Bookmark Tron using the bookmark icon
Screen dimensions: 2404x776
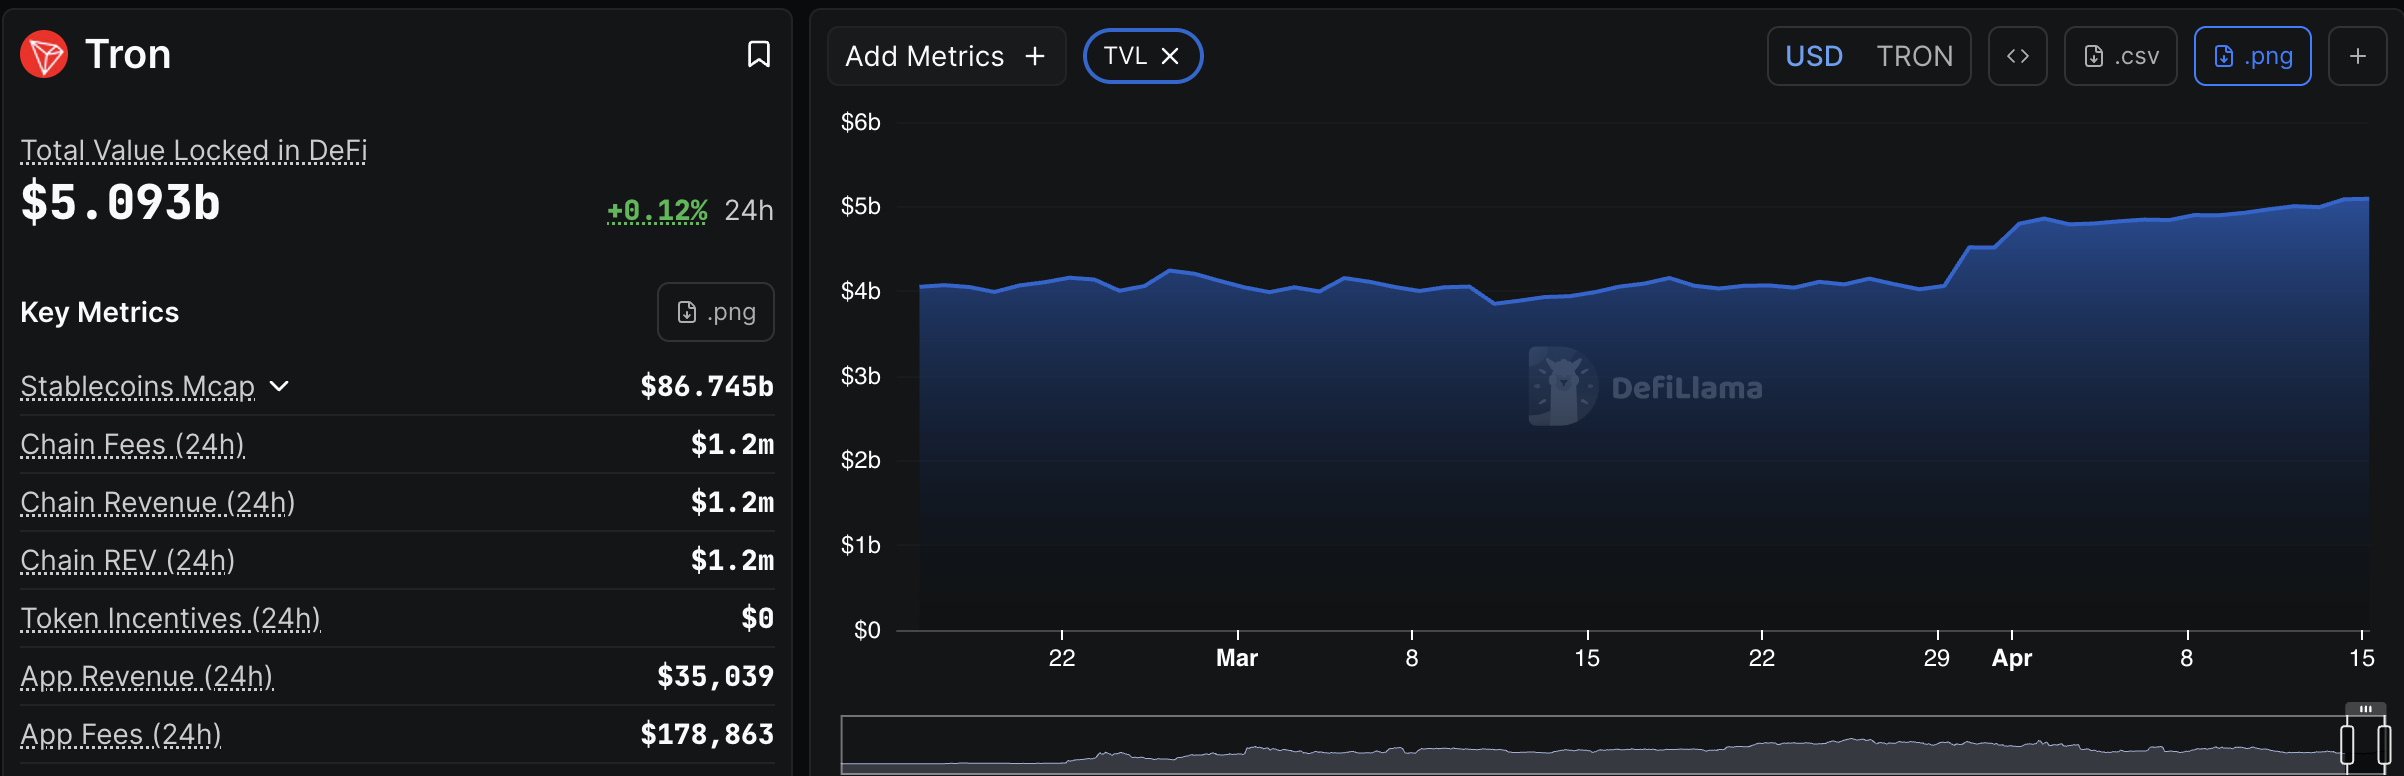(759, 55)
